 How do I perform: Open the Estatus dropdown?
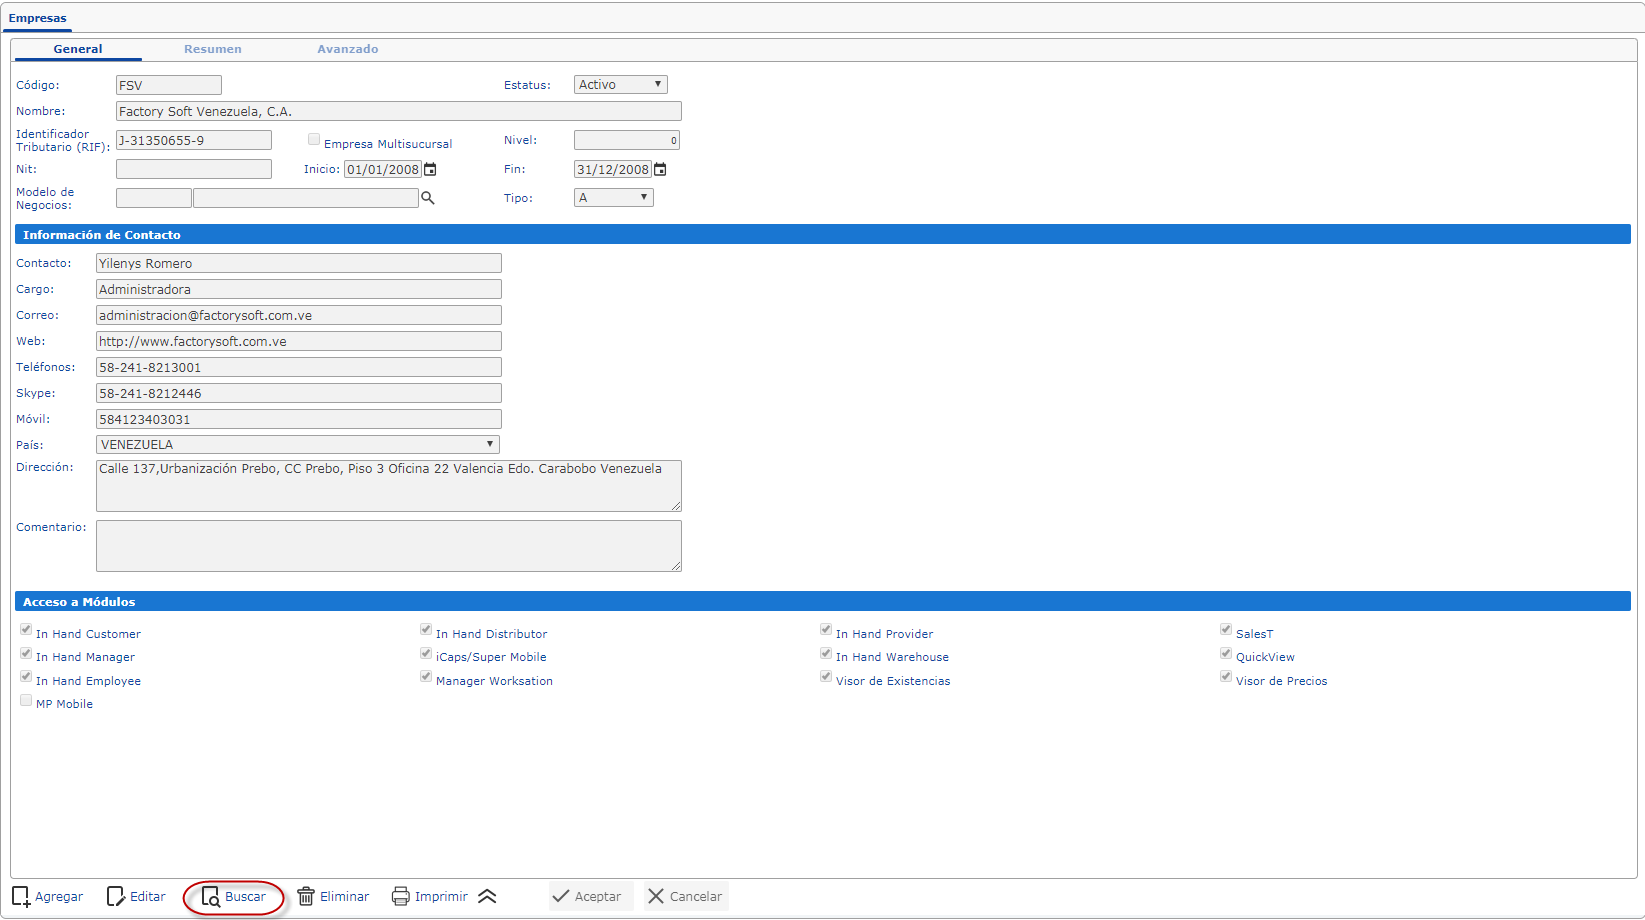point(620,85)
